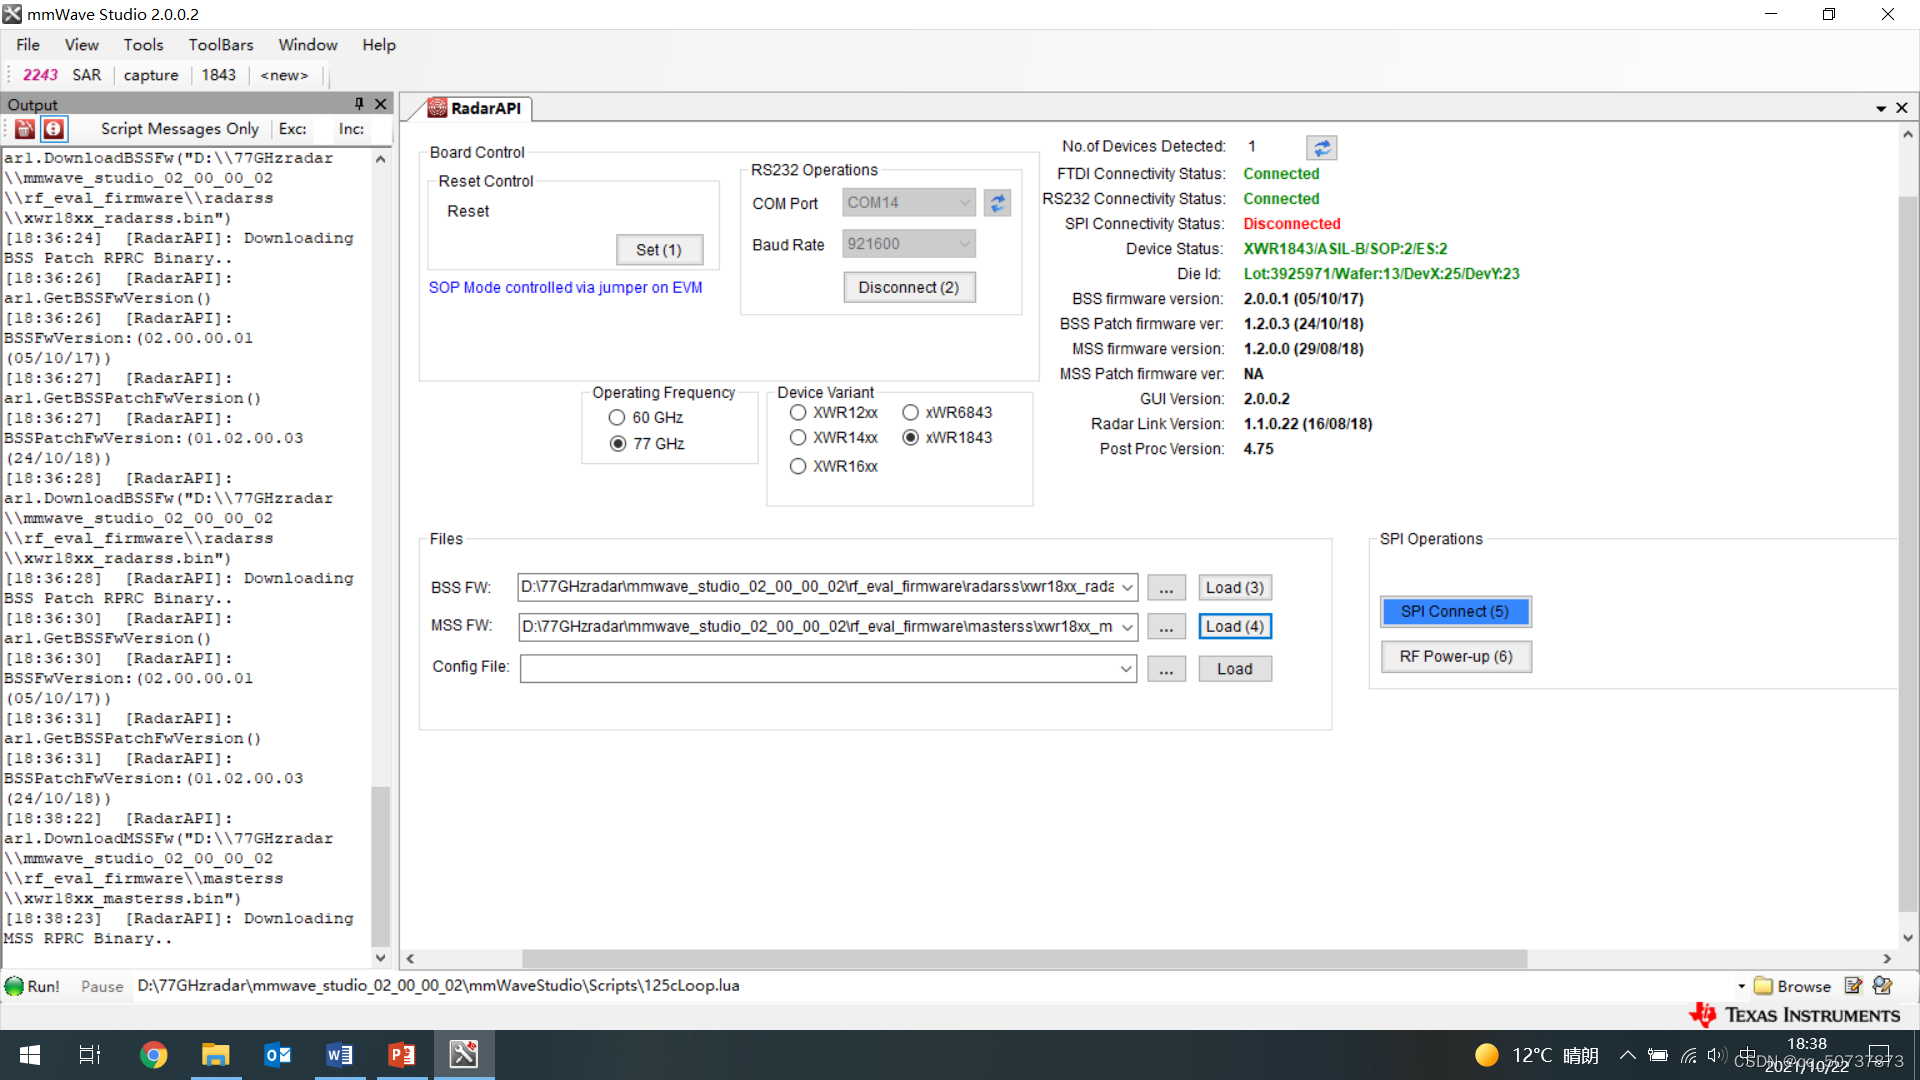Toggle Script Messages Only filter
This screenshot has width=1920, height=1080.
pos(180,129)
